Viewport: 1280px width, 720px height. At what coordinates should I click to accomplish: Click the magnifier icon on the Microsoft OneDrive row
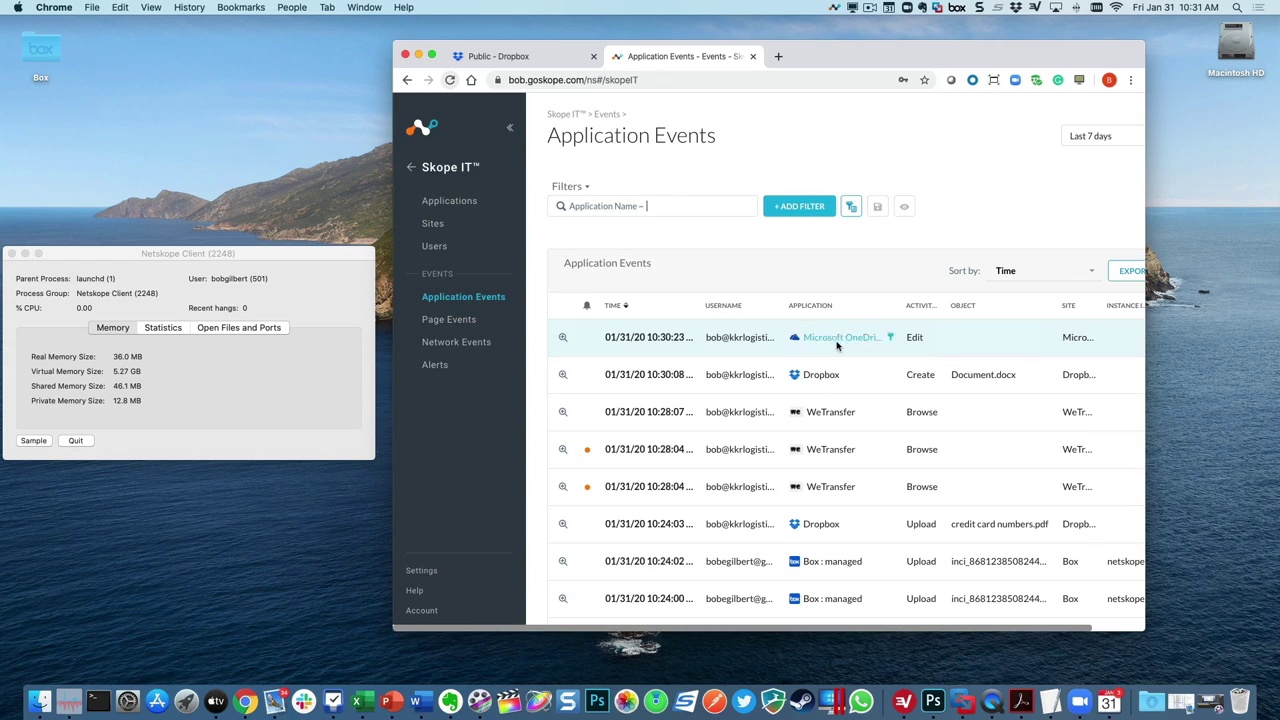coord(563,338)
